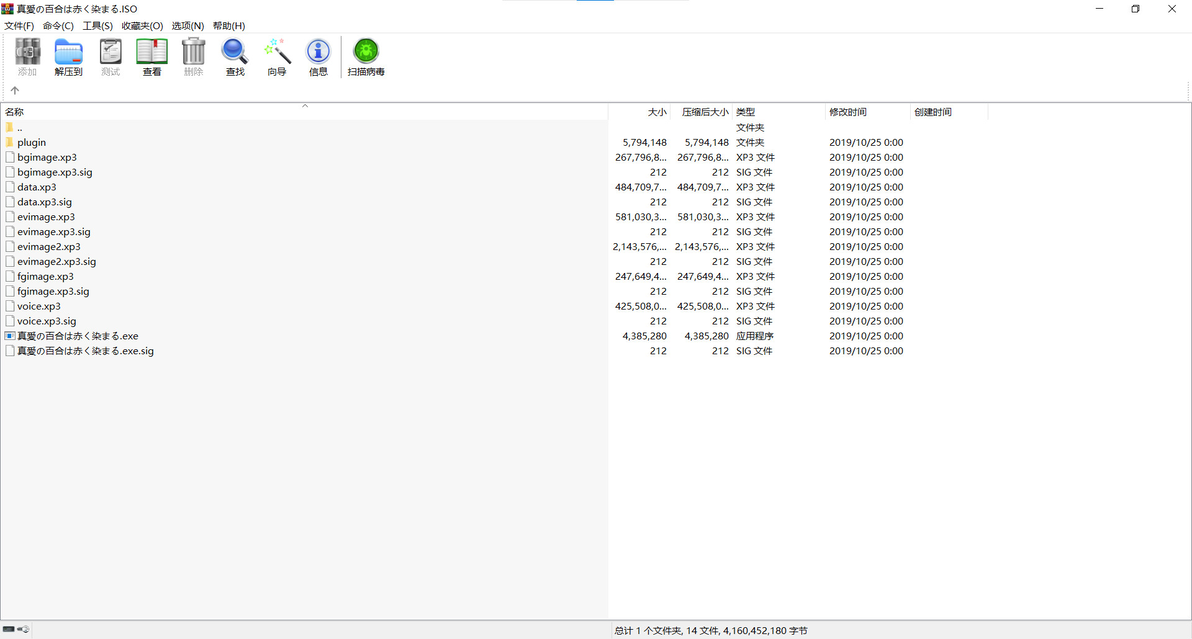Sort by 创建时间 column header
The width and height of the screenshot is (1192, 639).
[x=949, y=112]
